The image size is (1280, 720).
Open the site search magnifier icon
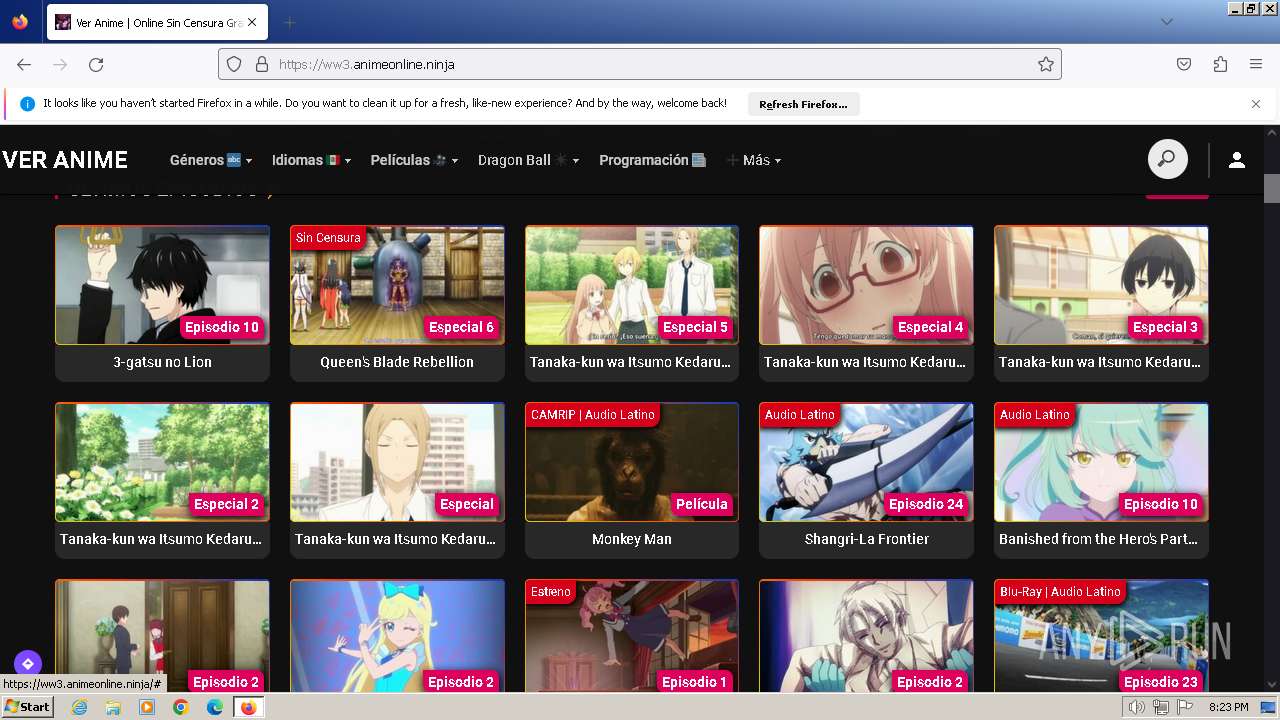coord(1167,160)
